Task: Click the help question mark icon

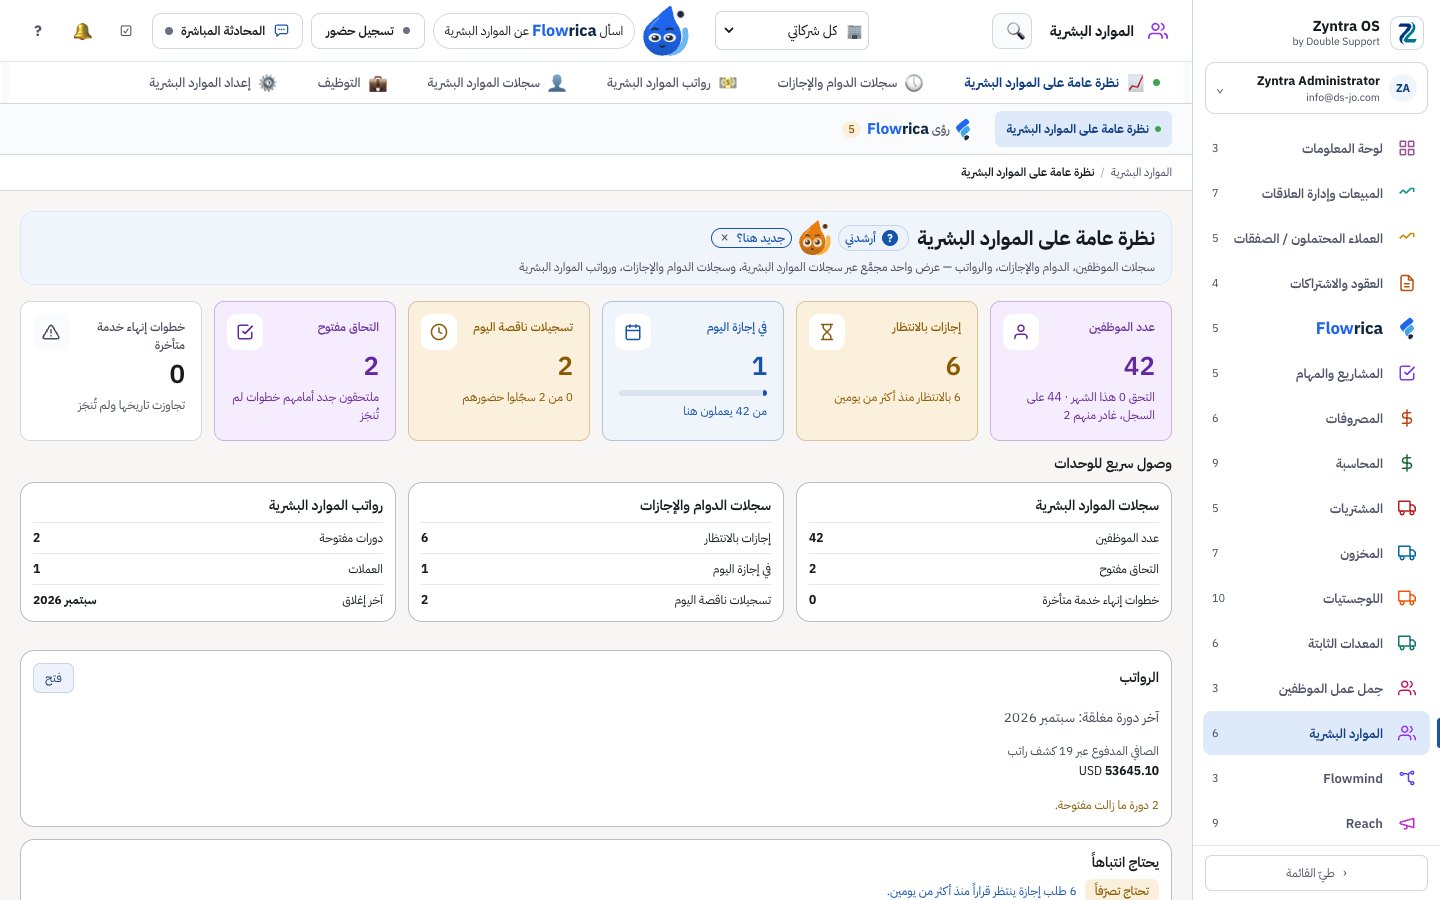Action: coord(38,31)
